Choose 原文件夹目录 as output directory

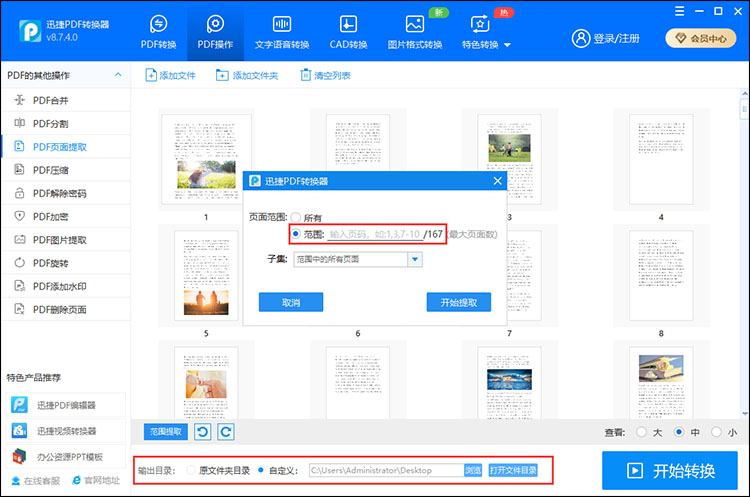(191, 470)
